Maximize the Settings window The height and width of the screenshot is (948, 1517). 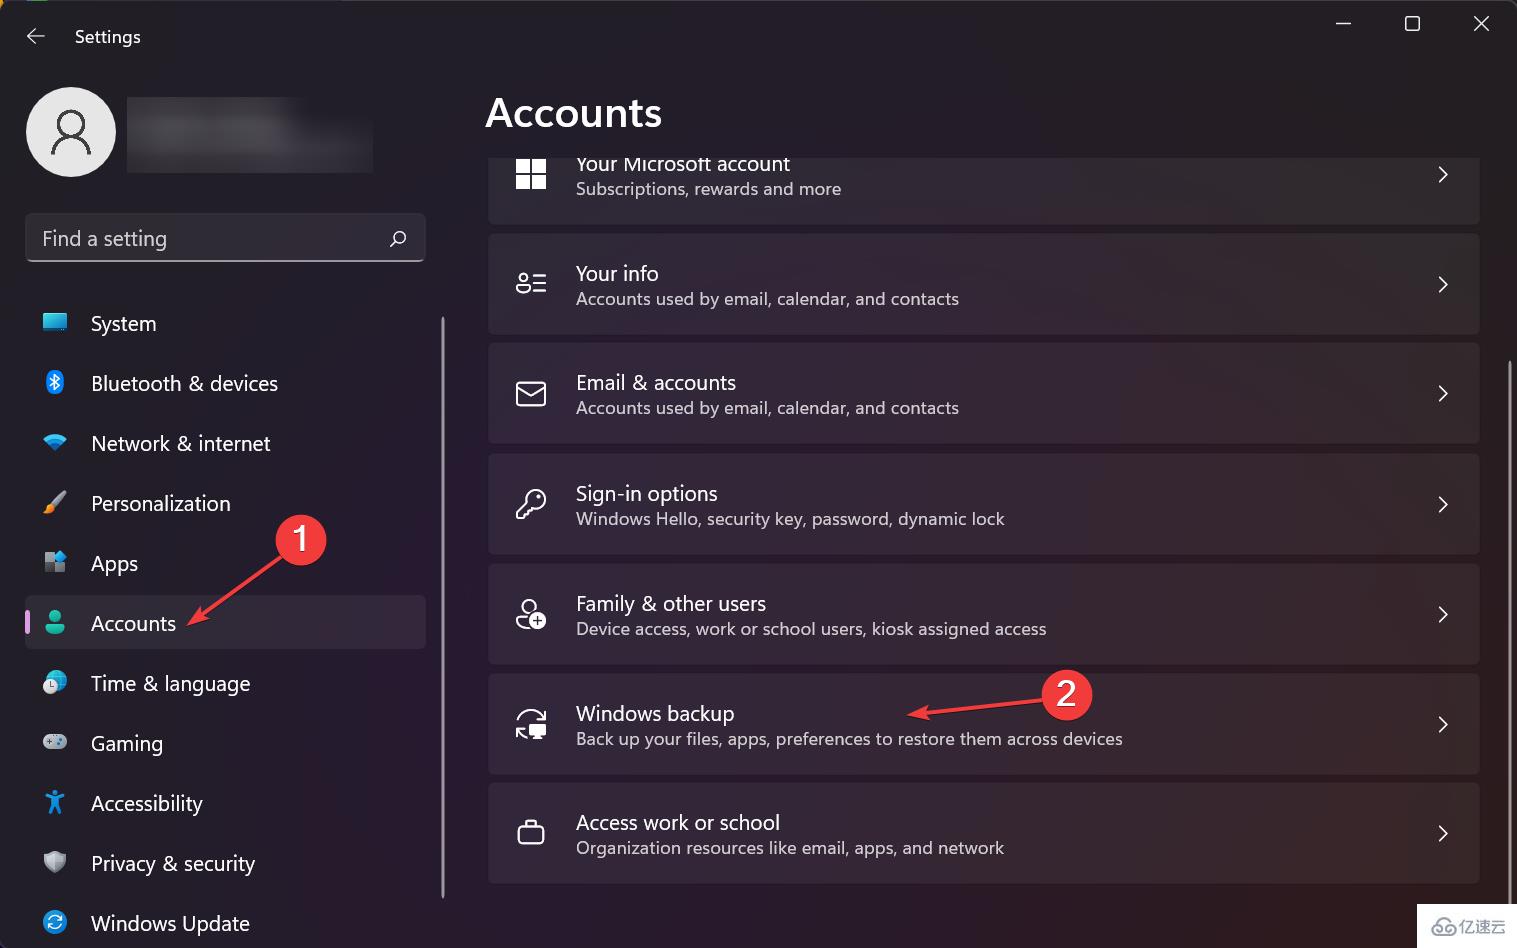tap(1412, 24)
